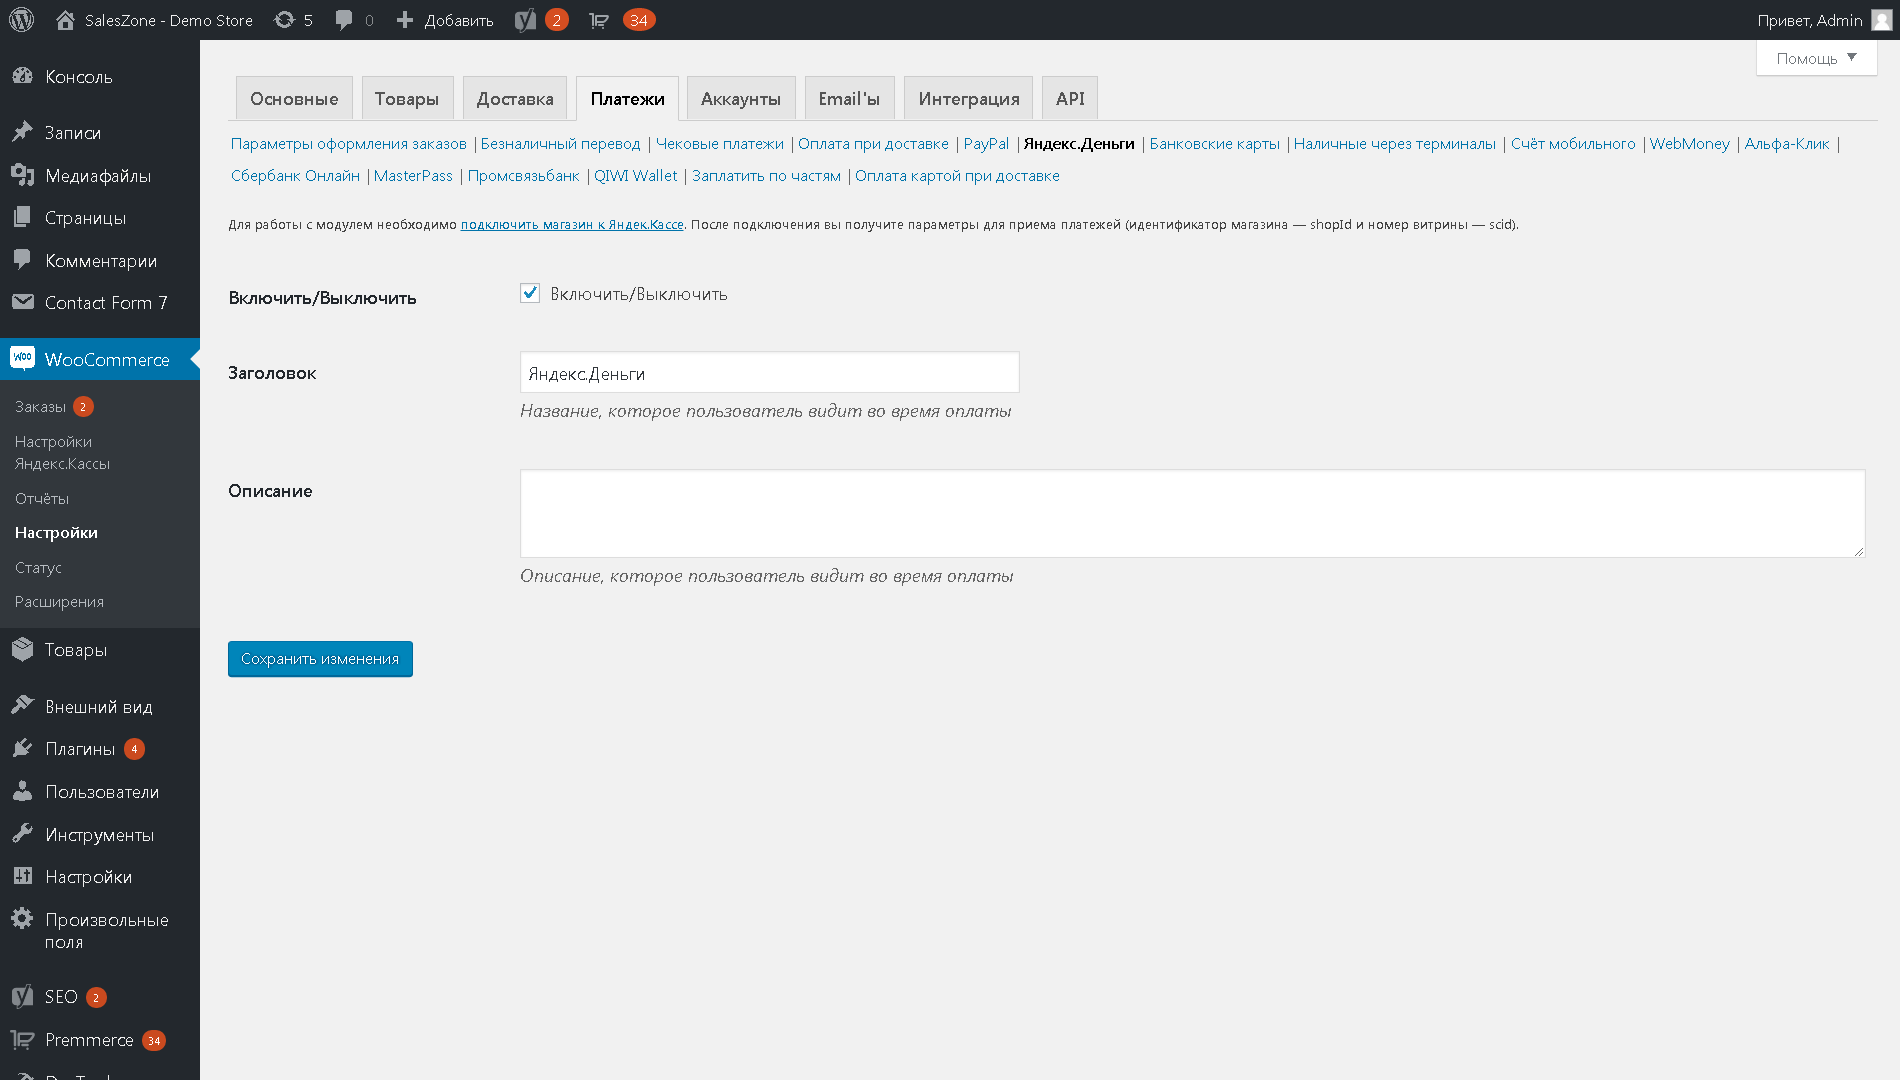Click the Сохранить изменения button
The image size is (1900, 1080).
point(320,659)
